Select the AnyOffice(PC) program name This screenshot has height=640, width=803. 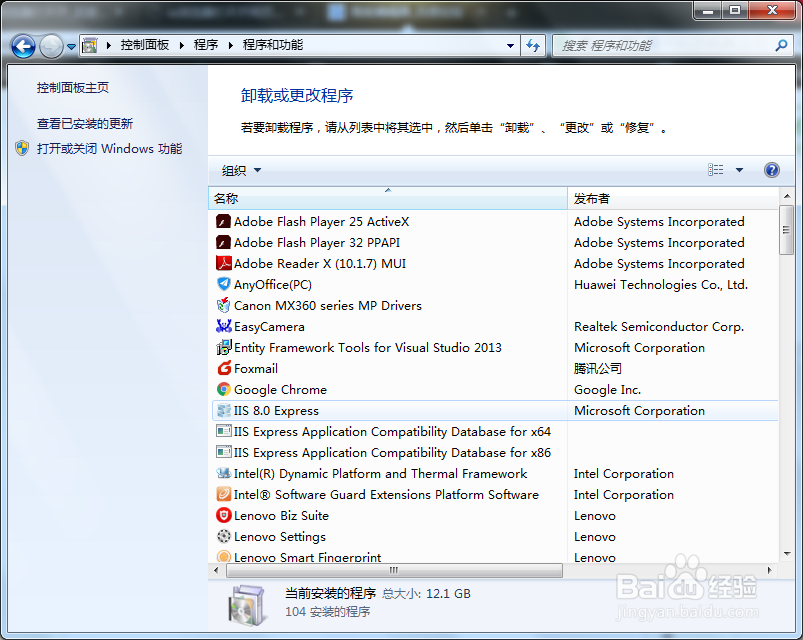point(272,285)
